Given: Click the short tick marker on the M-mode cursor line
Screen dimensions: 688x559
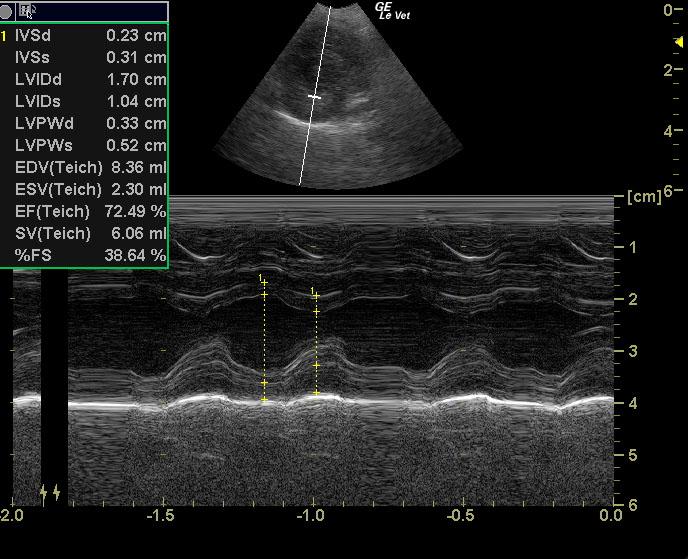Looking at the screenshot, I should (315, 97).
